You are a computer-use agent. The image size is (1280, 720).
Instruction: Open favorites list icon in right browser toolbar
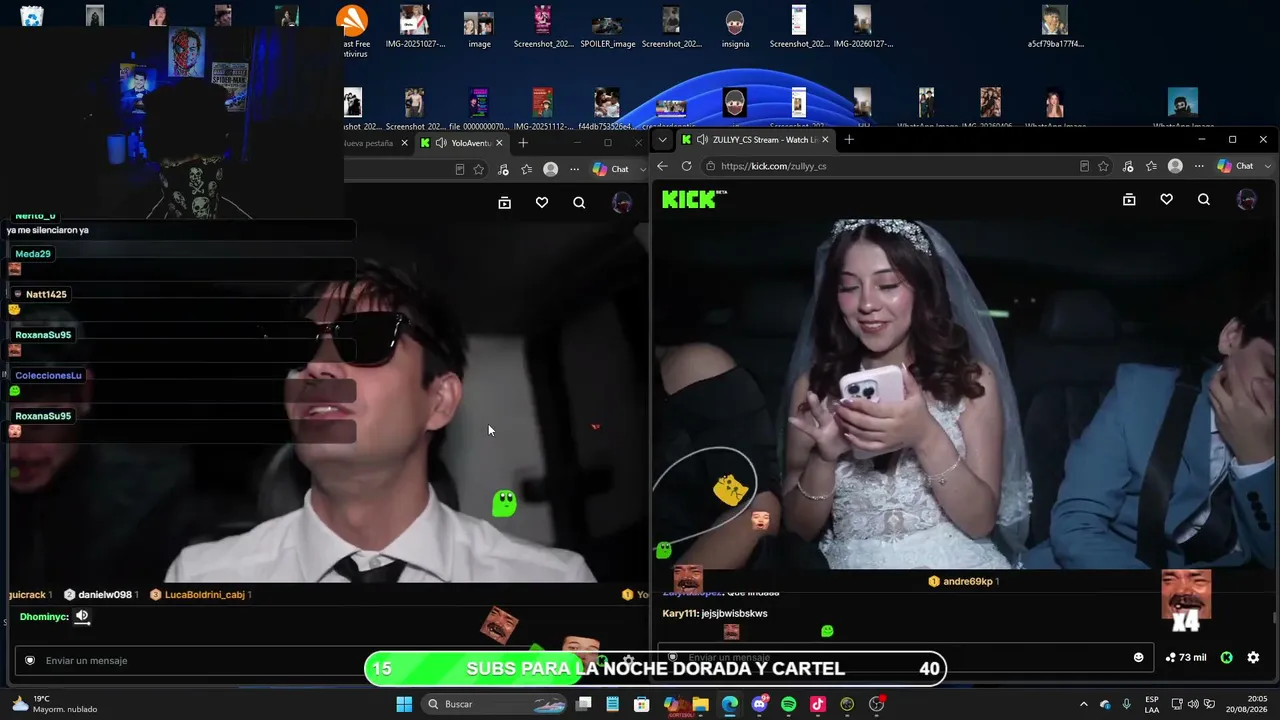click(x=1151, y=166)
